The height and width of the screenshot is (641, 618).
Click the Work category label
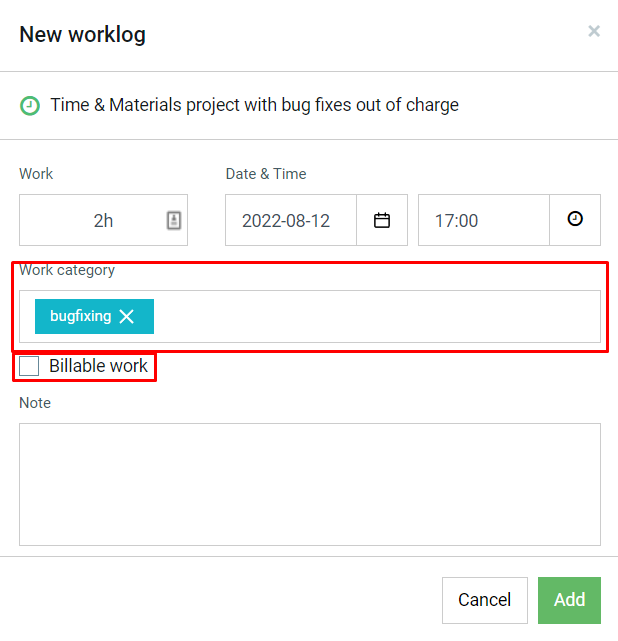pos(67,270)
